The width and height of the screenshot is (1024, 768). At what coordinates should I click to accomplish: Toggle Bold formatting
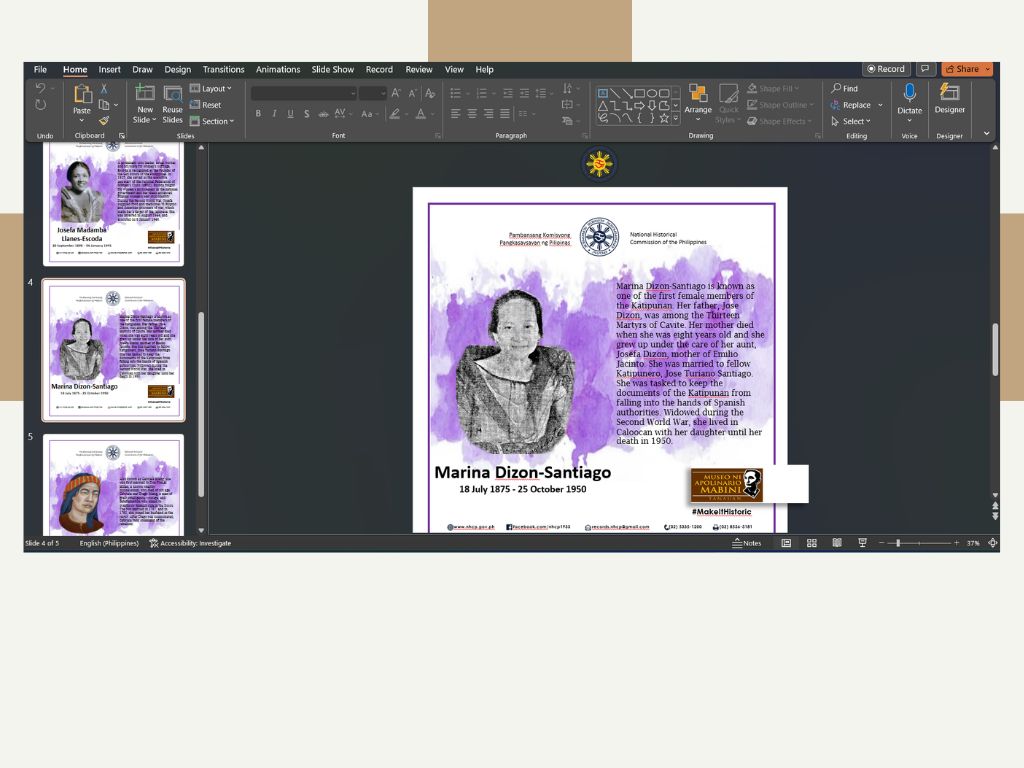point(259,114)
